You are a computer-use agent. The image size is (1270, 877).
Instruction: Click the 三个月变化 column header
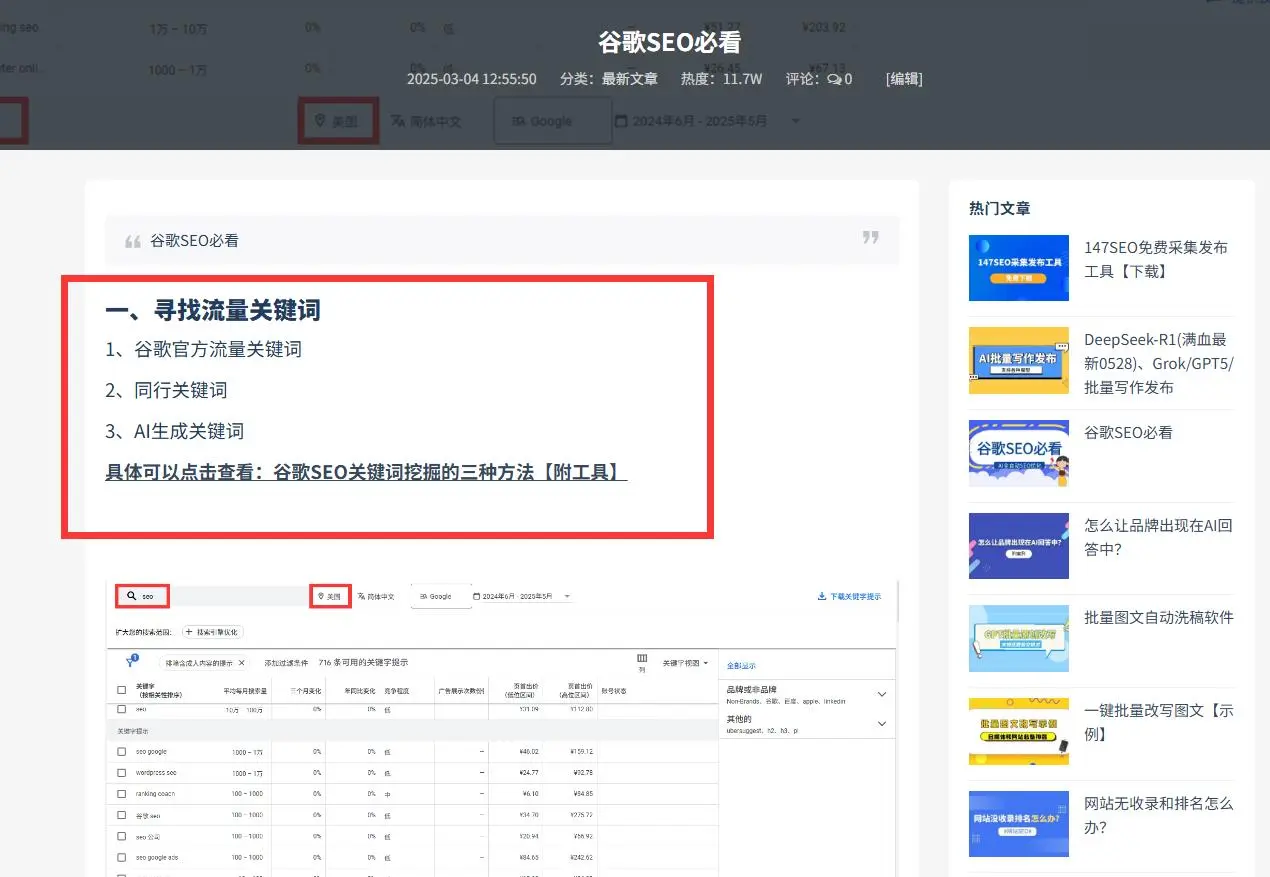pyautogui.click(x=304, y=691)
